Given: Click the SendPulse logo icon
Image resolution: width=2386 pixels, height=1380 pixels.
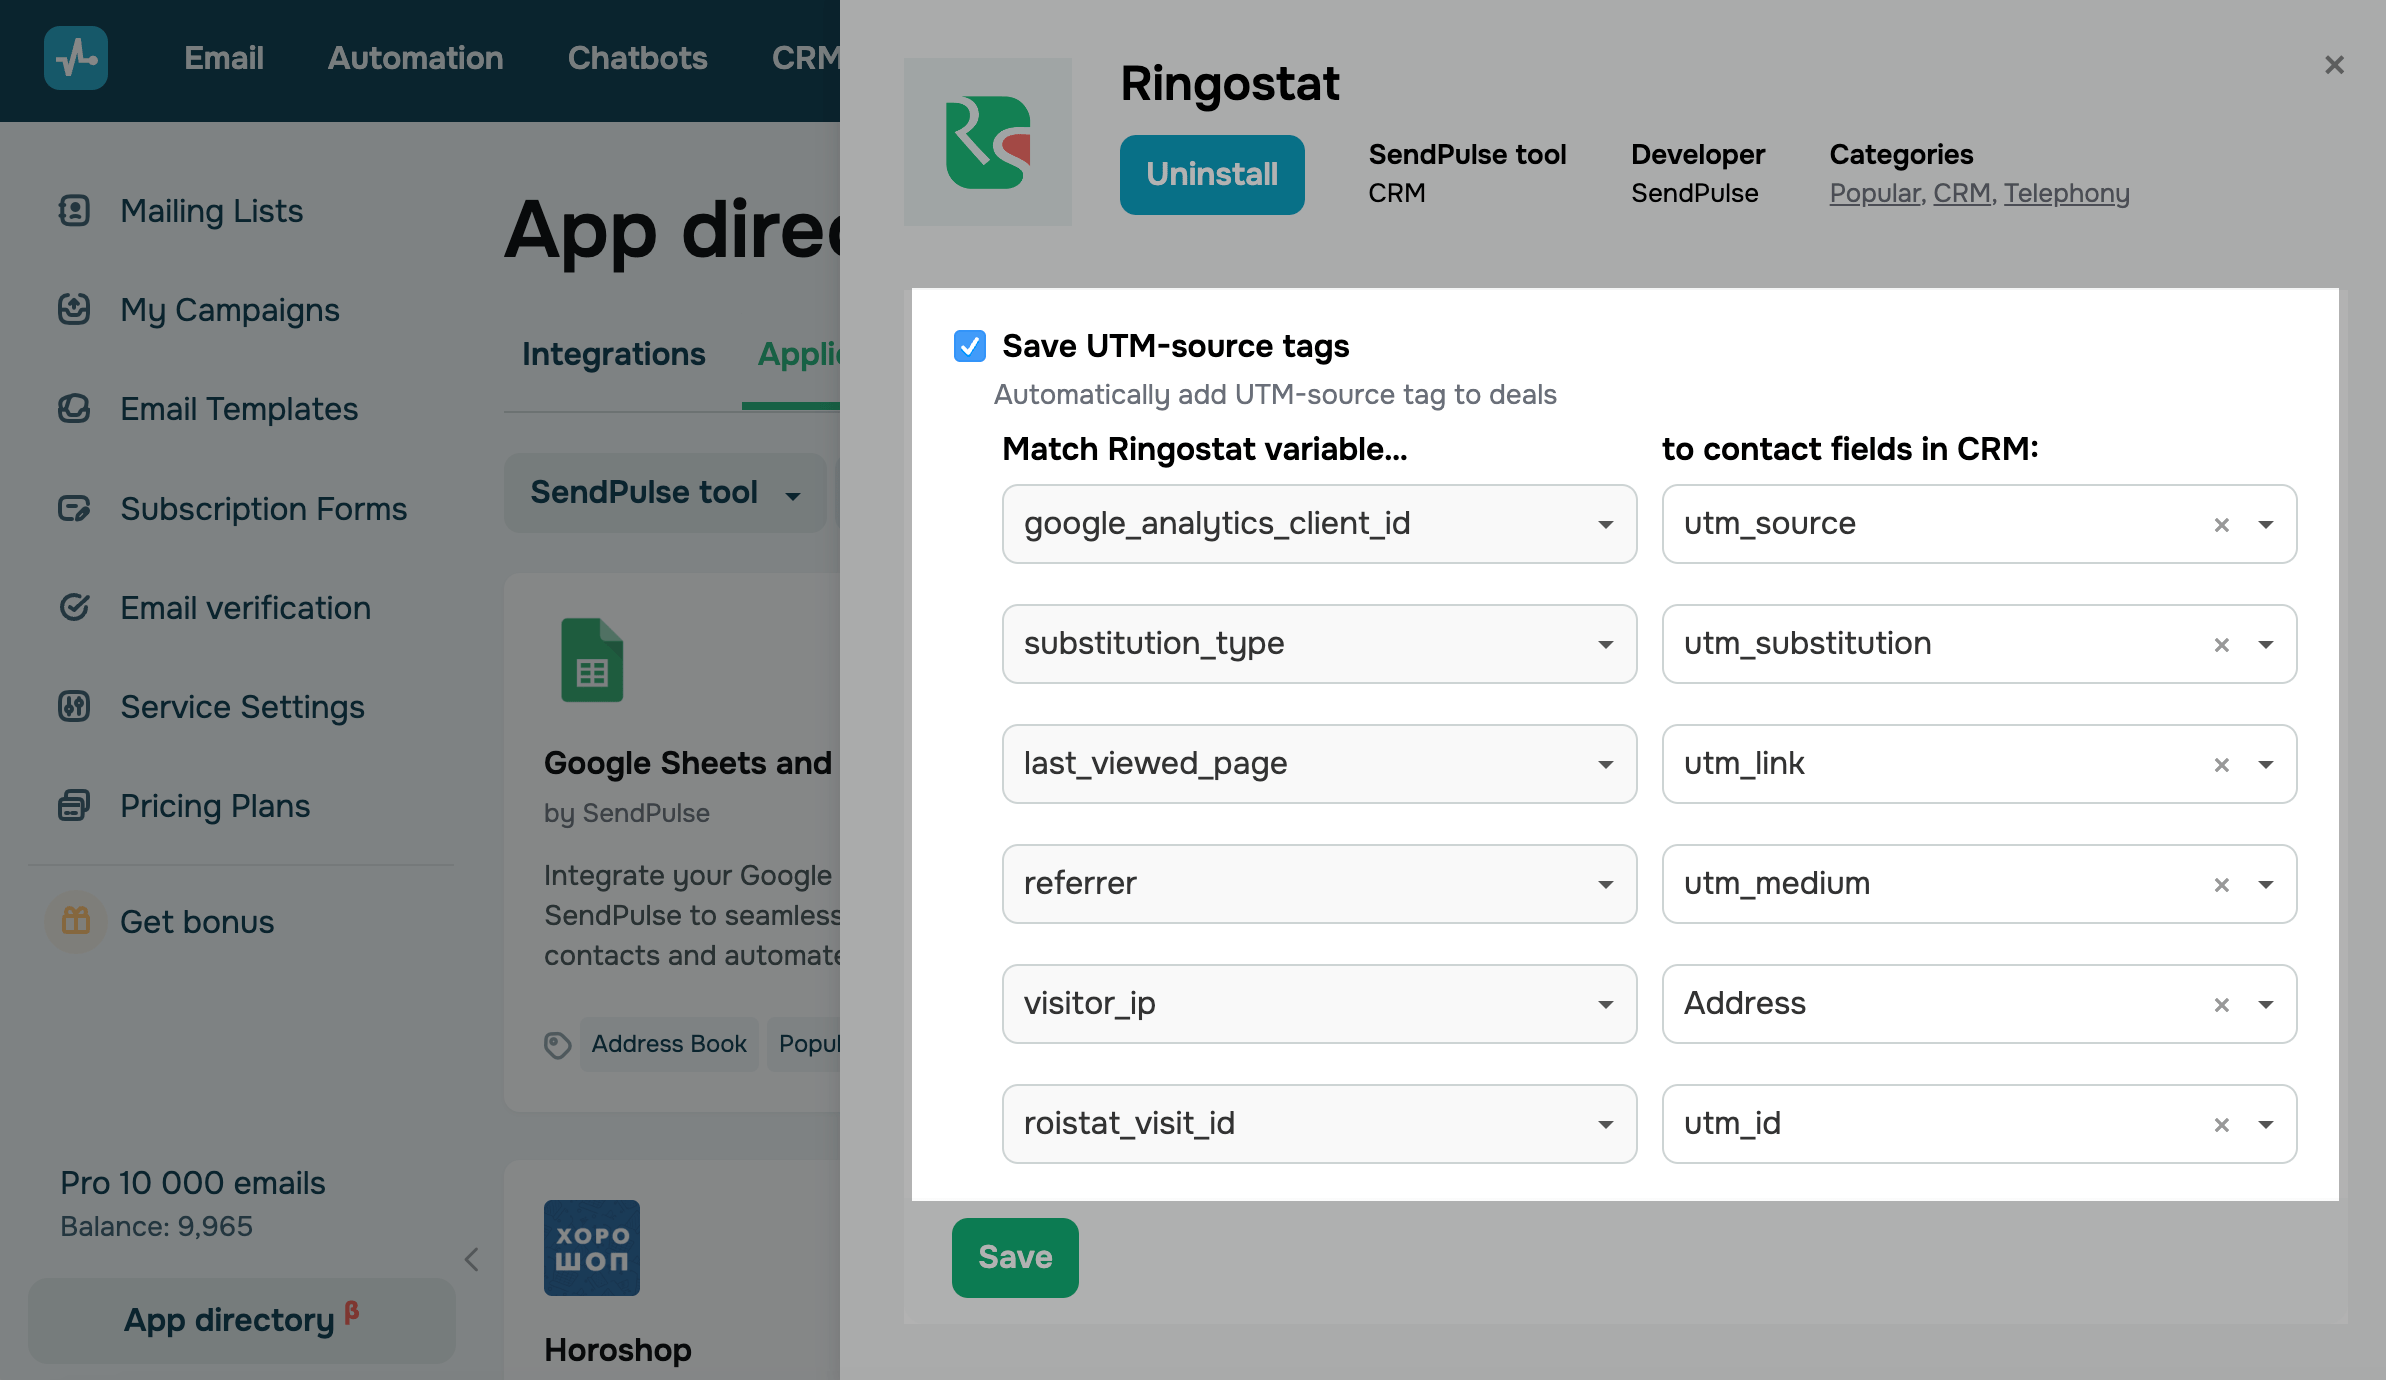Looking at the screenshot, I should coord(76,58).
